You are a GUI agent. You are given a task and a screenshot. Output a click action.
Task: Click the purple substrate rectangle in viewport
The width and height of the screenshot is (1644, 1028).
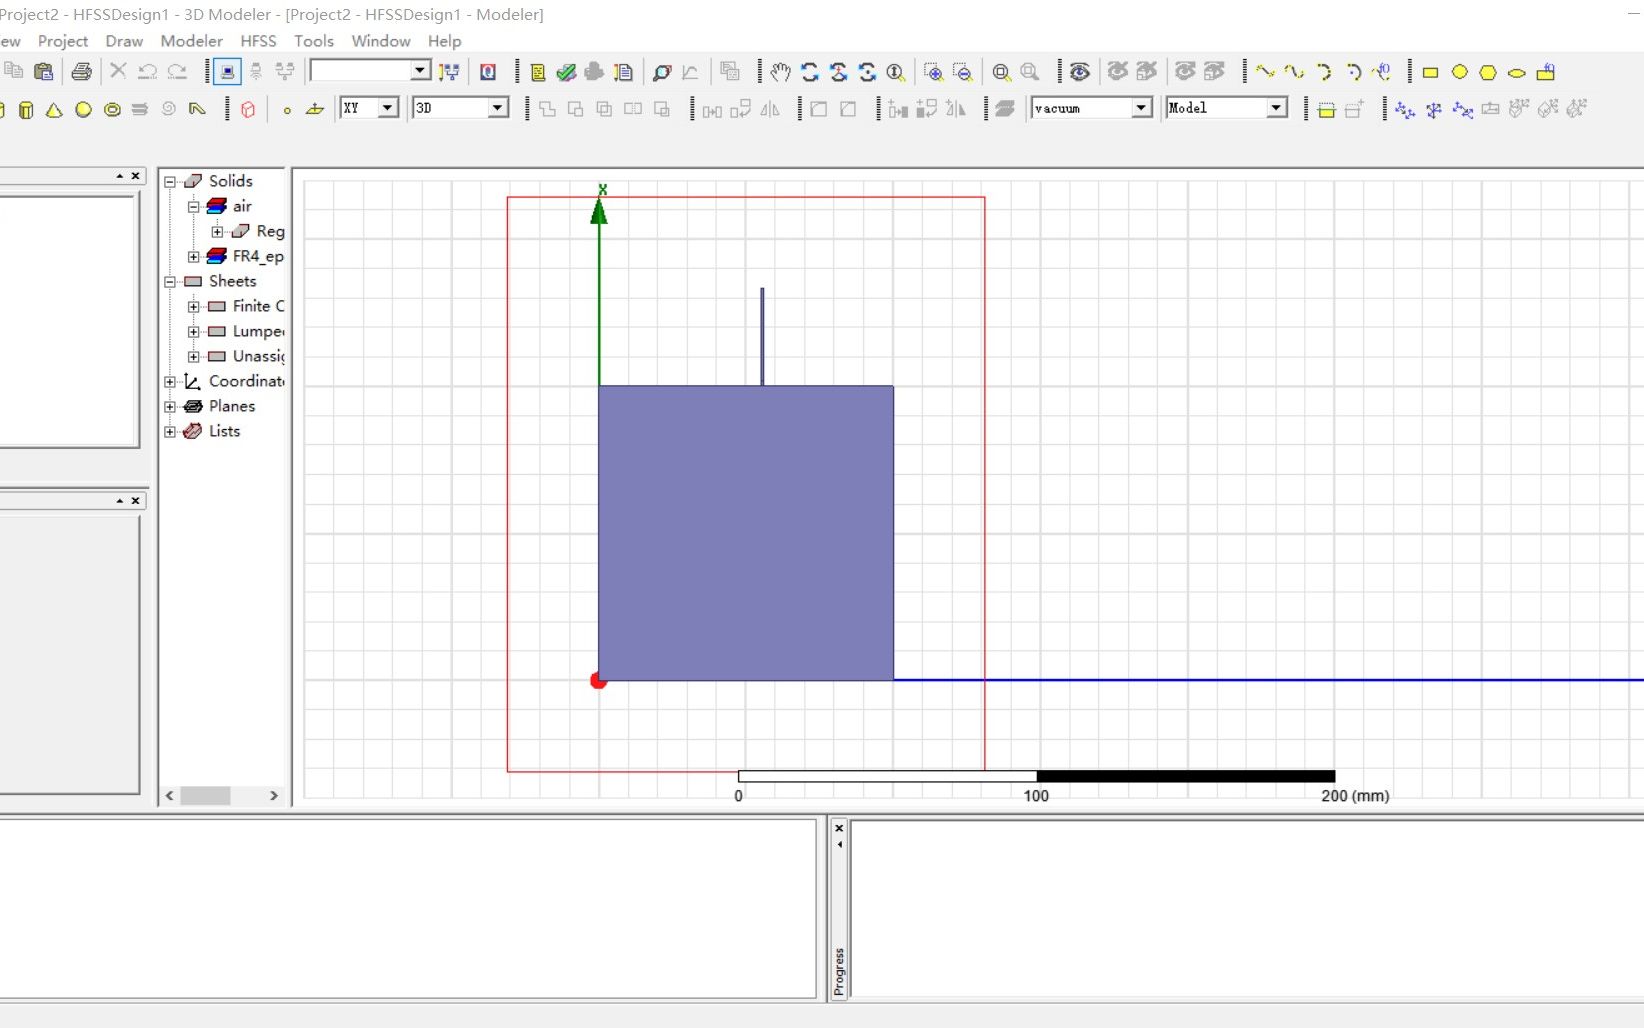[746, 533]
